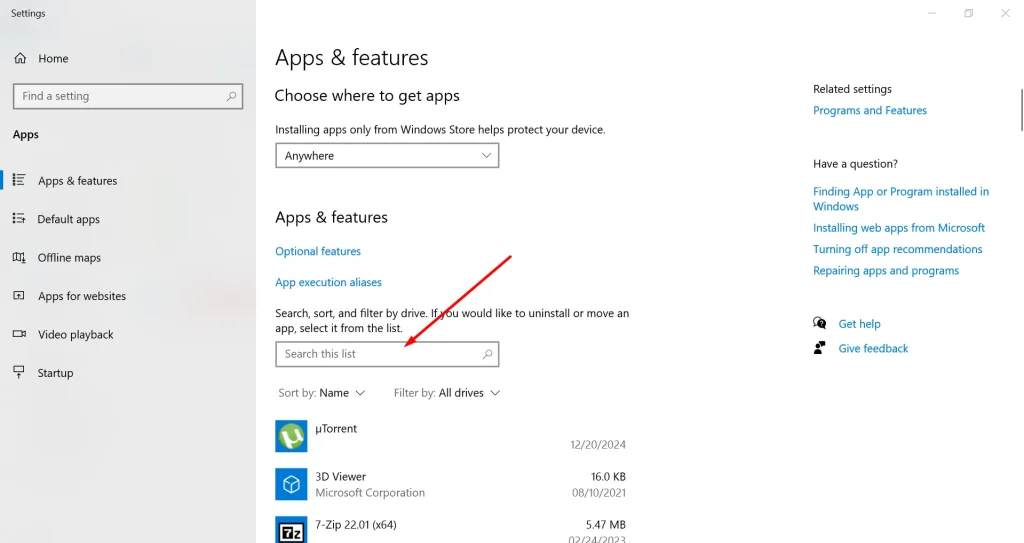Open the Apps for websites icon
The image size is (1024, 543).
(19, 296)
